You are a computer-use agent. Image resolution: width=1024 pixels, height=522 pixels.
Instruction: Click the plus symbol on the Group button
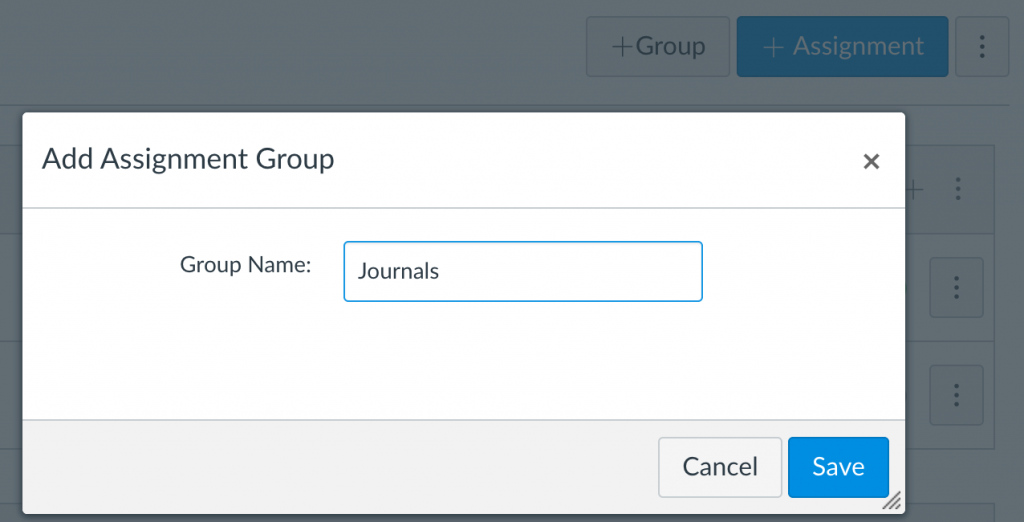[622, 47]
